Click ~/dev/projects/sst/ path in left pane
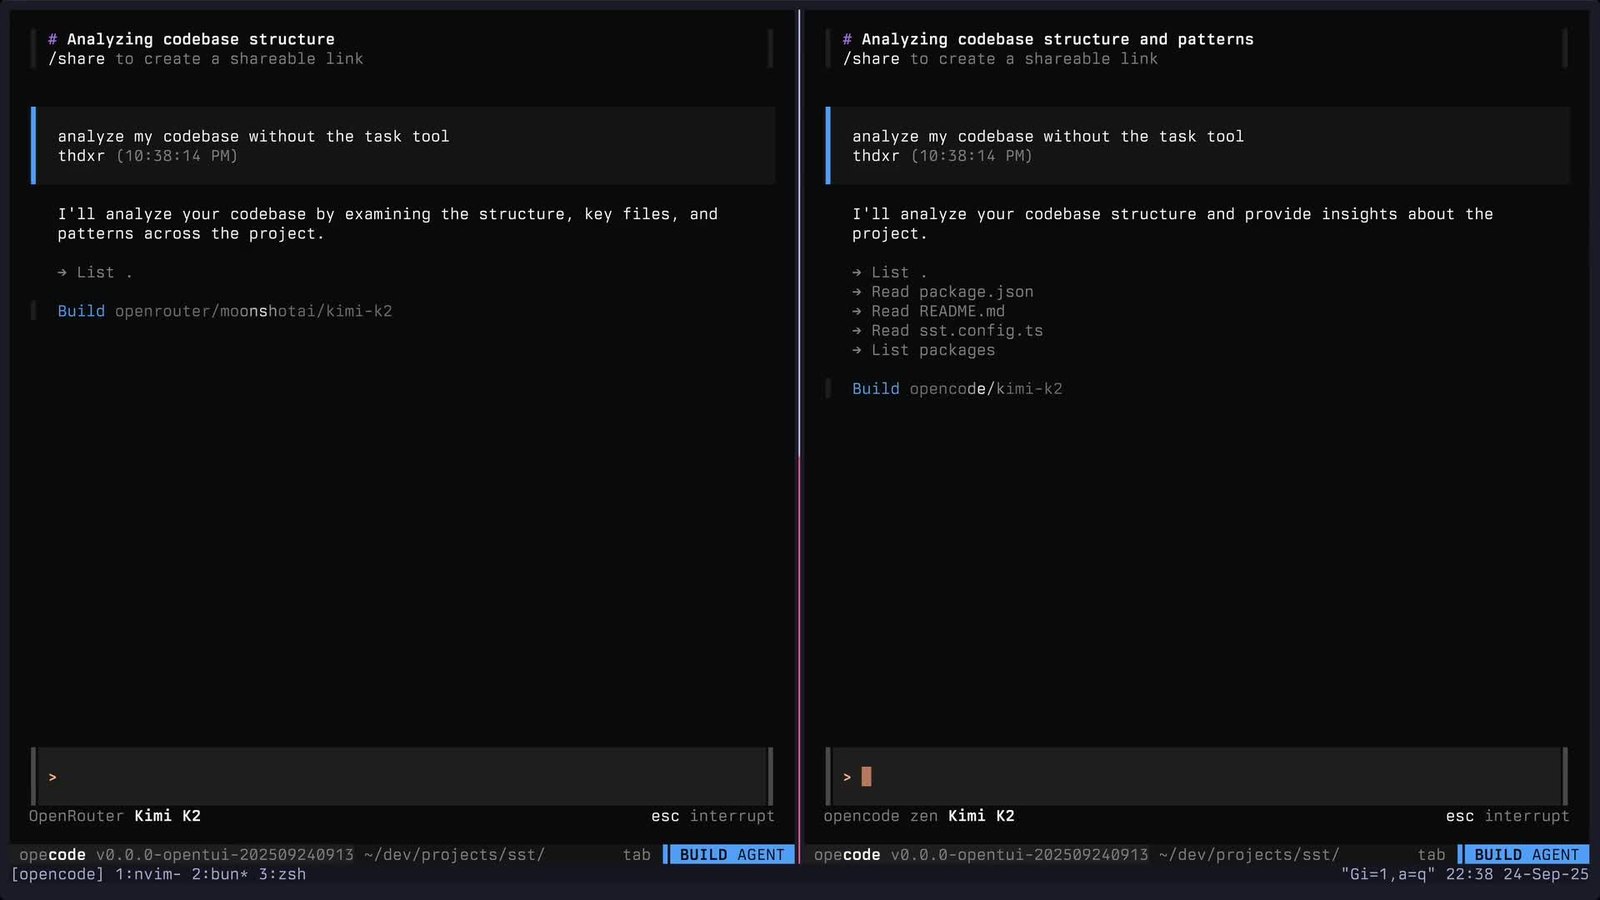This screenshot has height=900, width=1600. [x=455, y=854]
